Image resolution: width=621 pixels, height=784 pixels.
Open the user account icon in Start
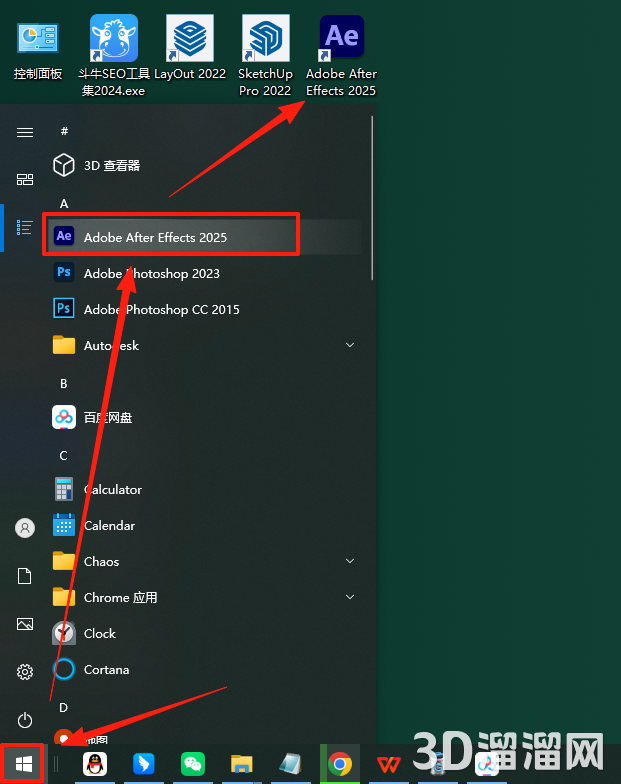tap(25, 528)
